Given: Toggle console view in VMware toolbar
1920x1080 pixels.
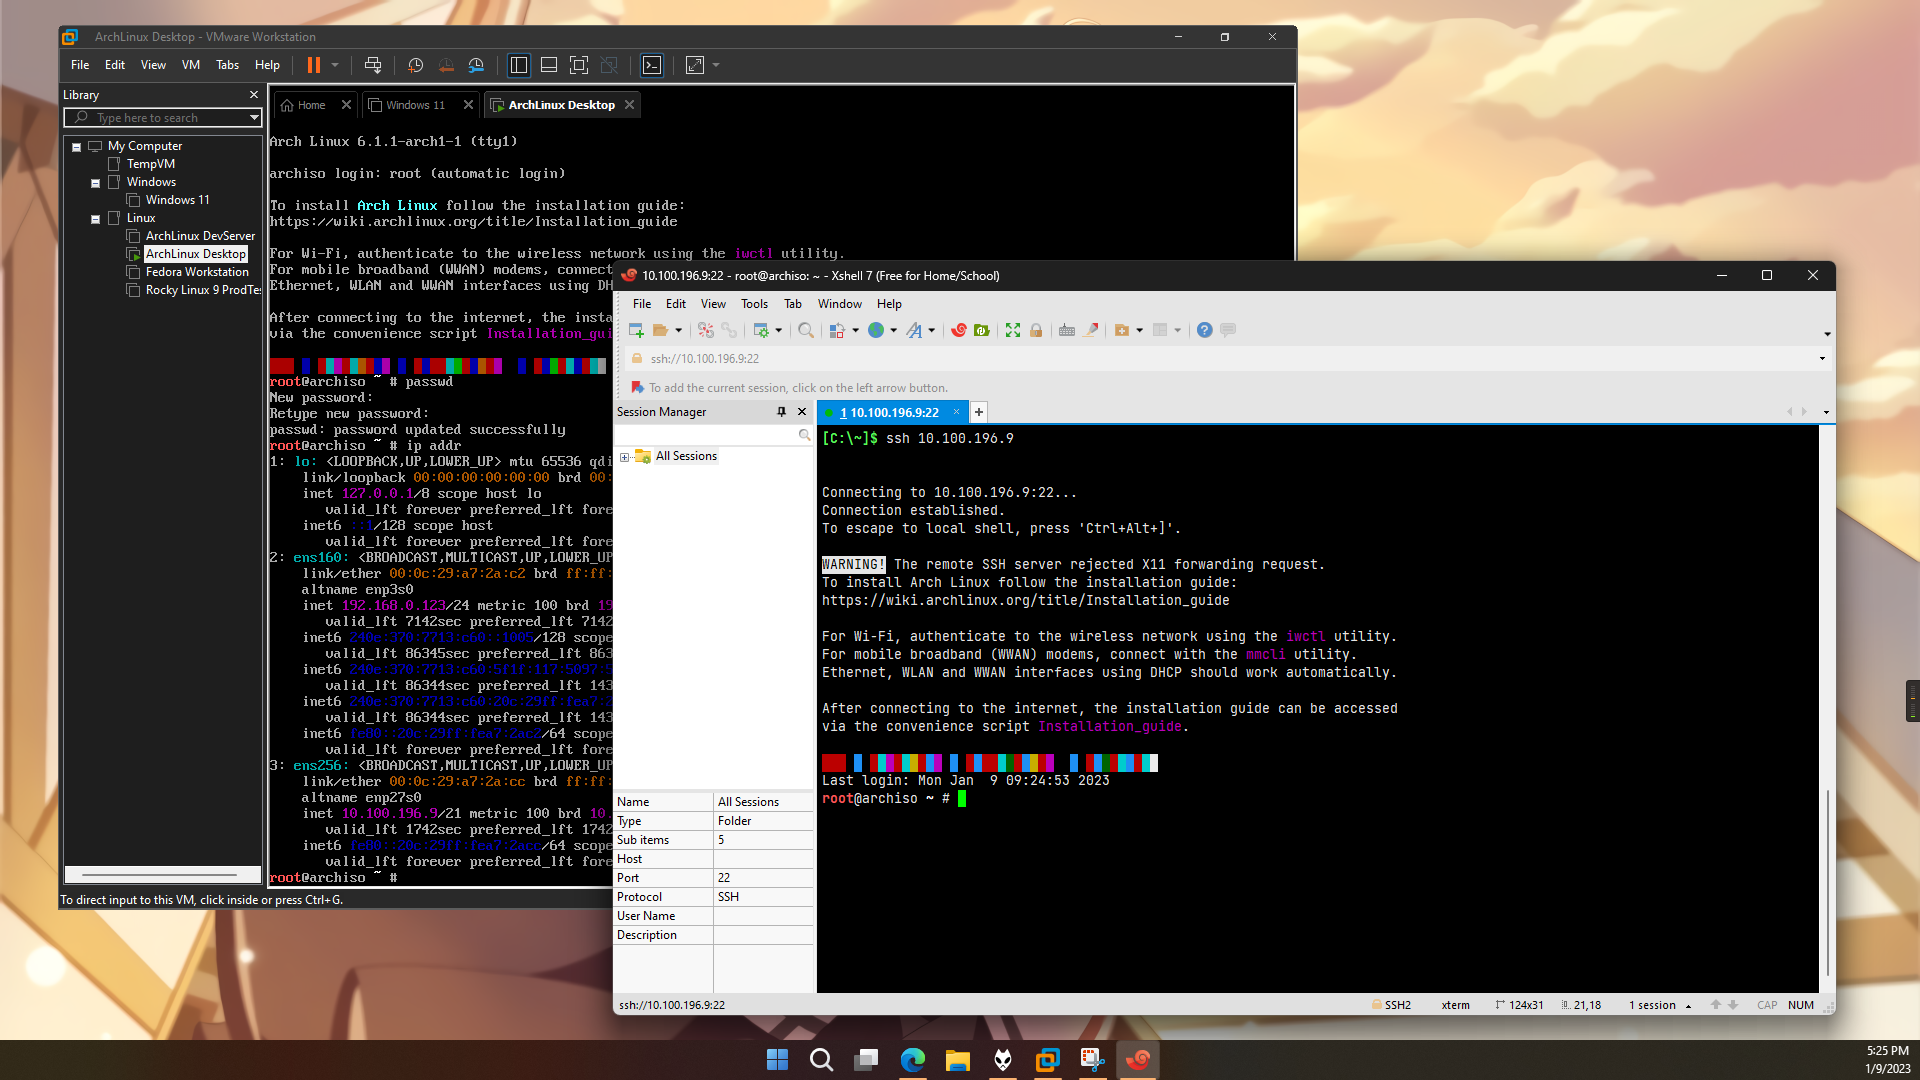Looking at the screenshot, I should [x=652, y=65].
